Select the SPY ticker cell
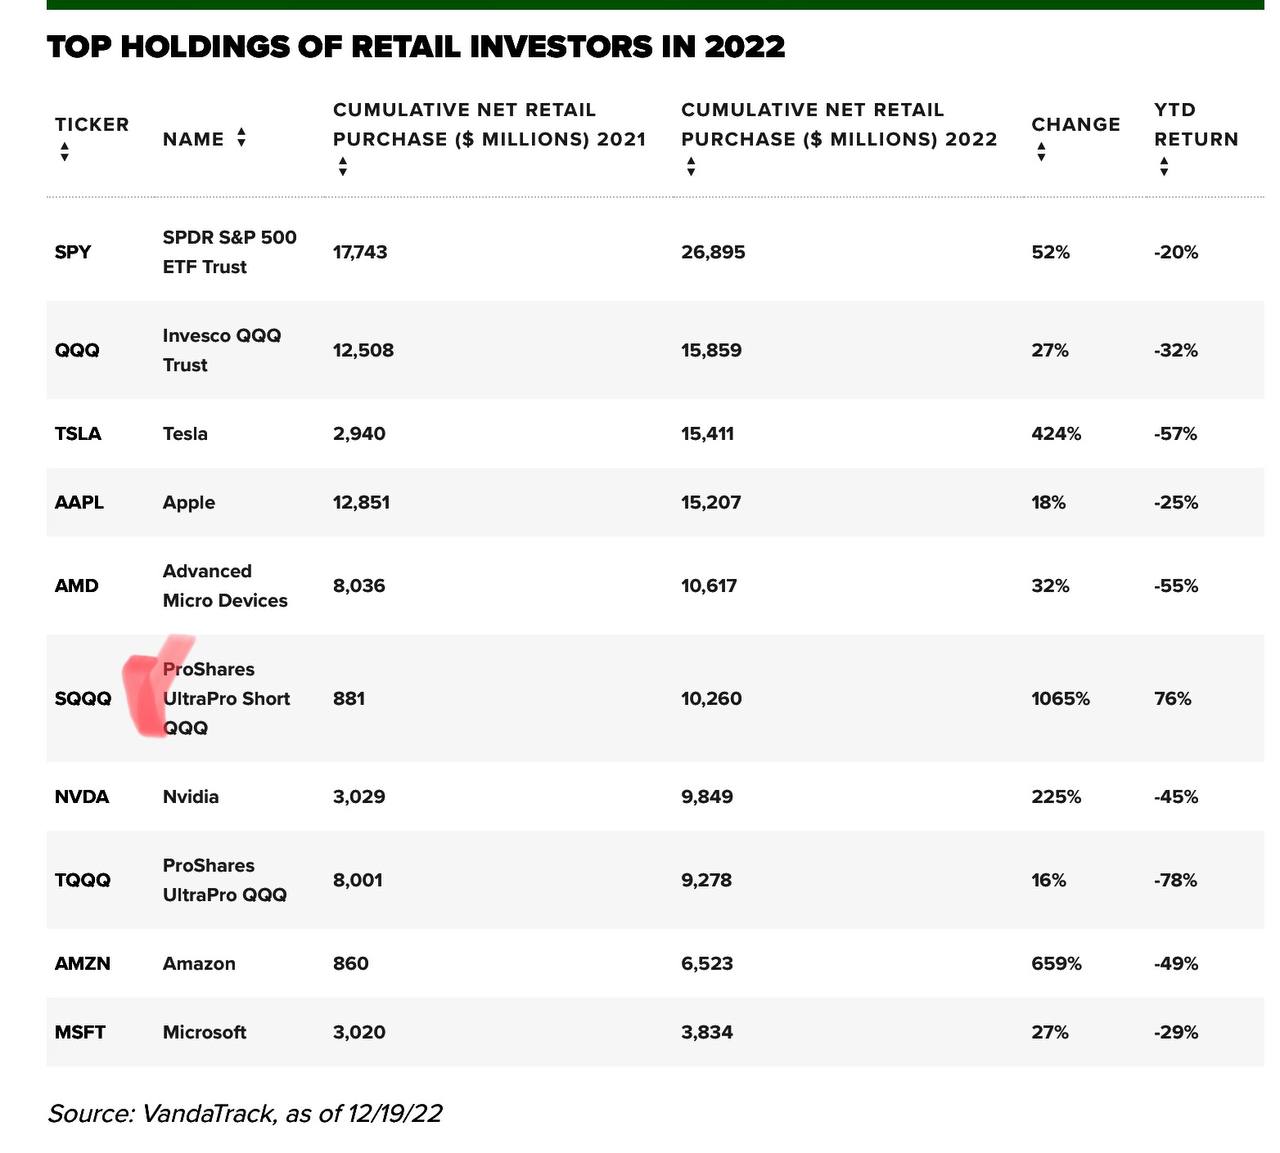Screen dimensions: 1280x1153 tap(73, 252)
